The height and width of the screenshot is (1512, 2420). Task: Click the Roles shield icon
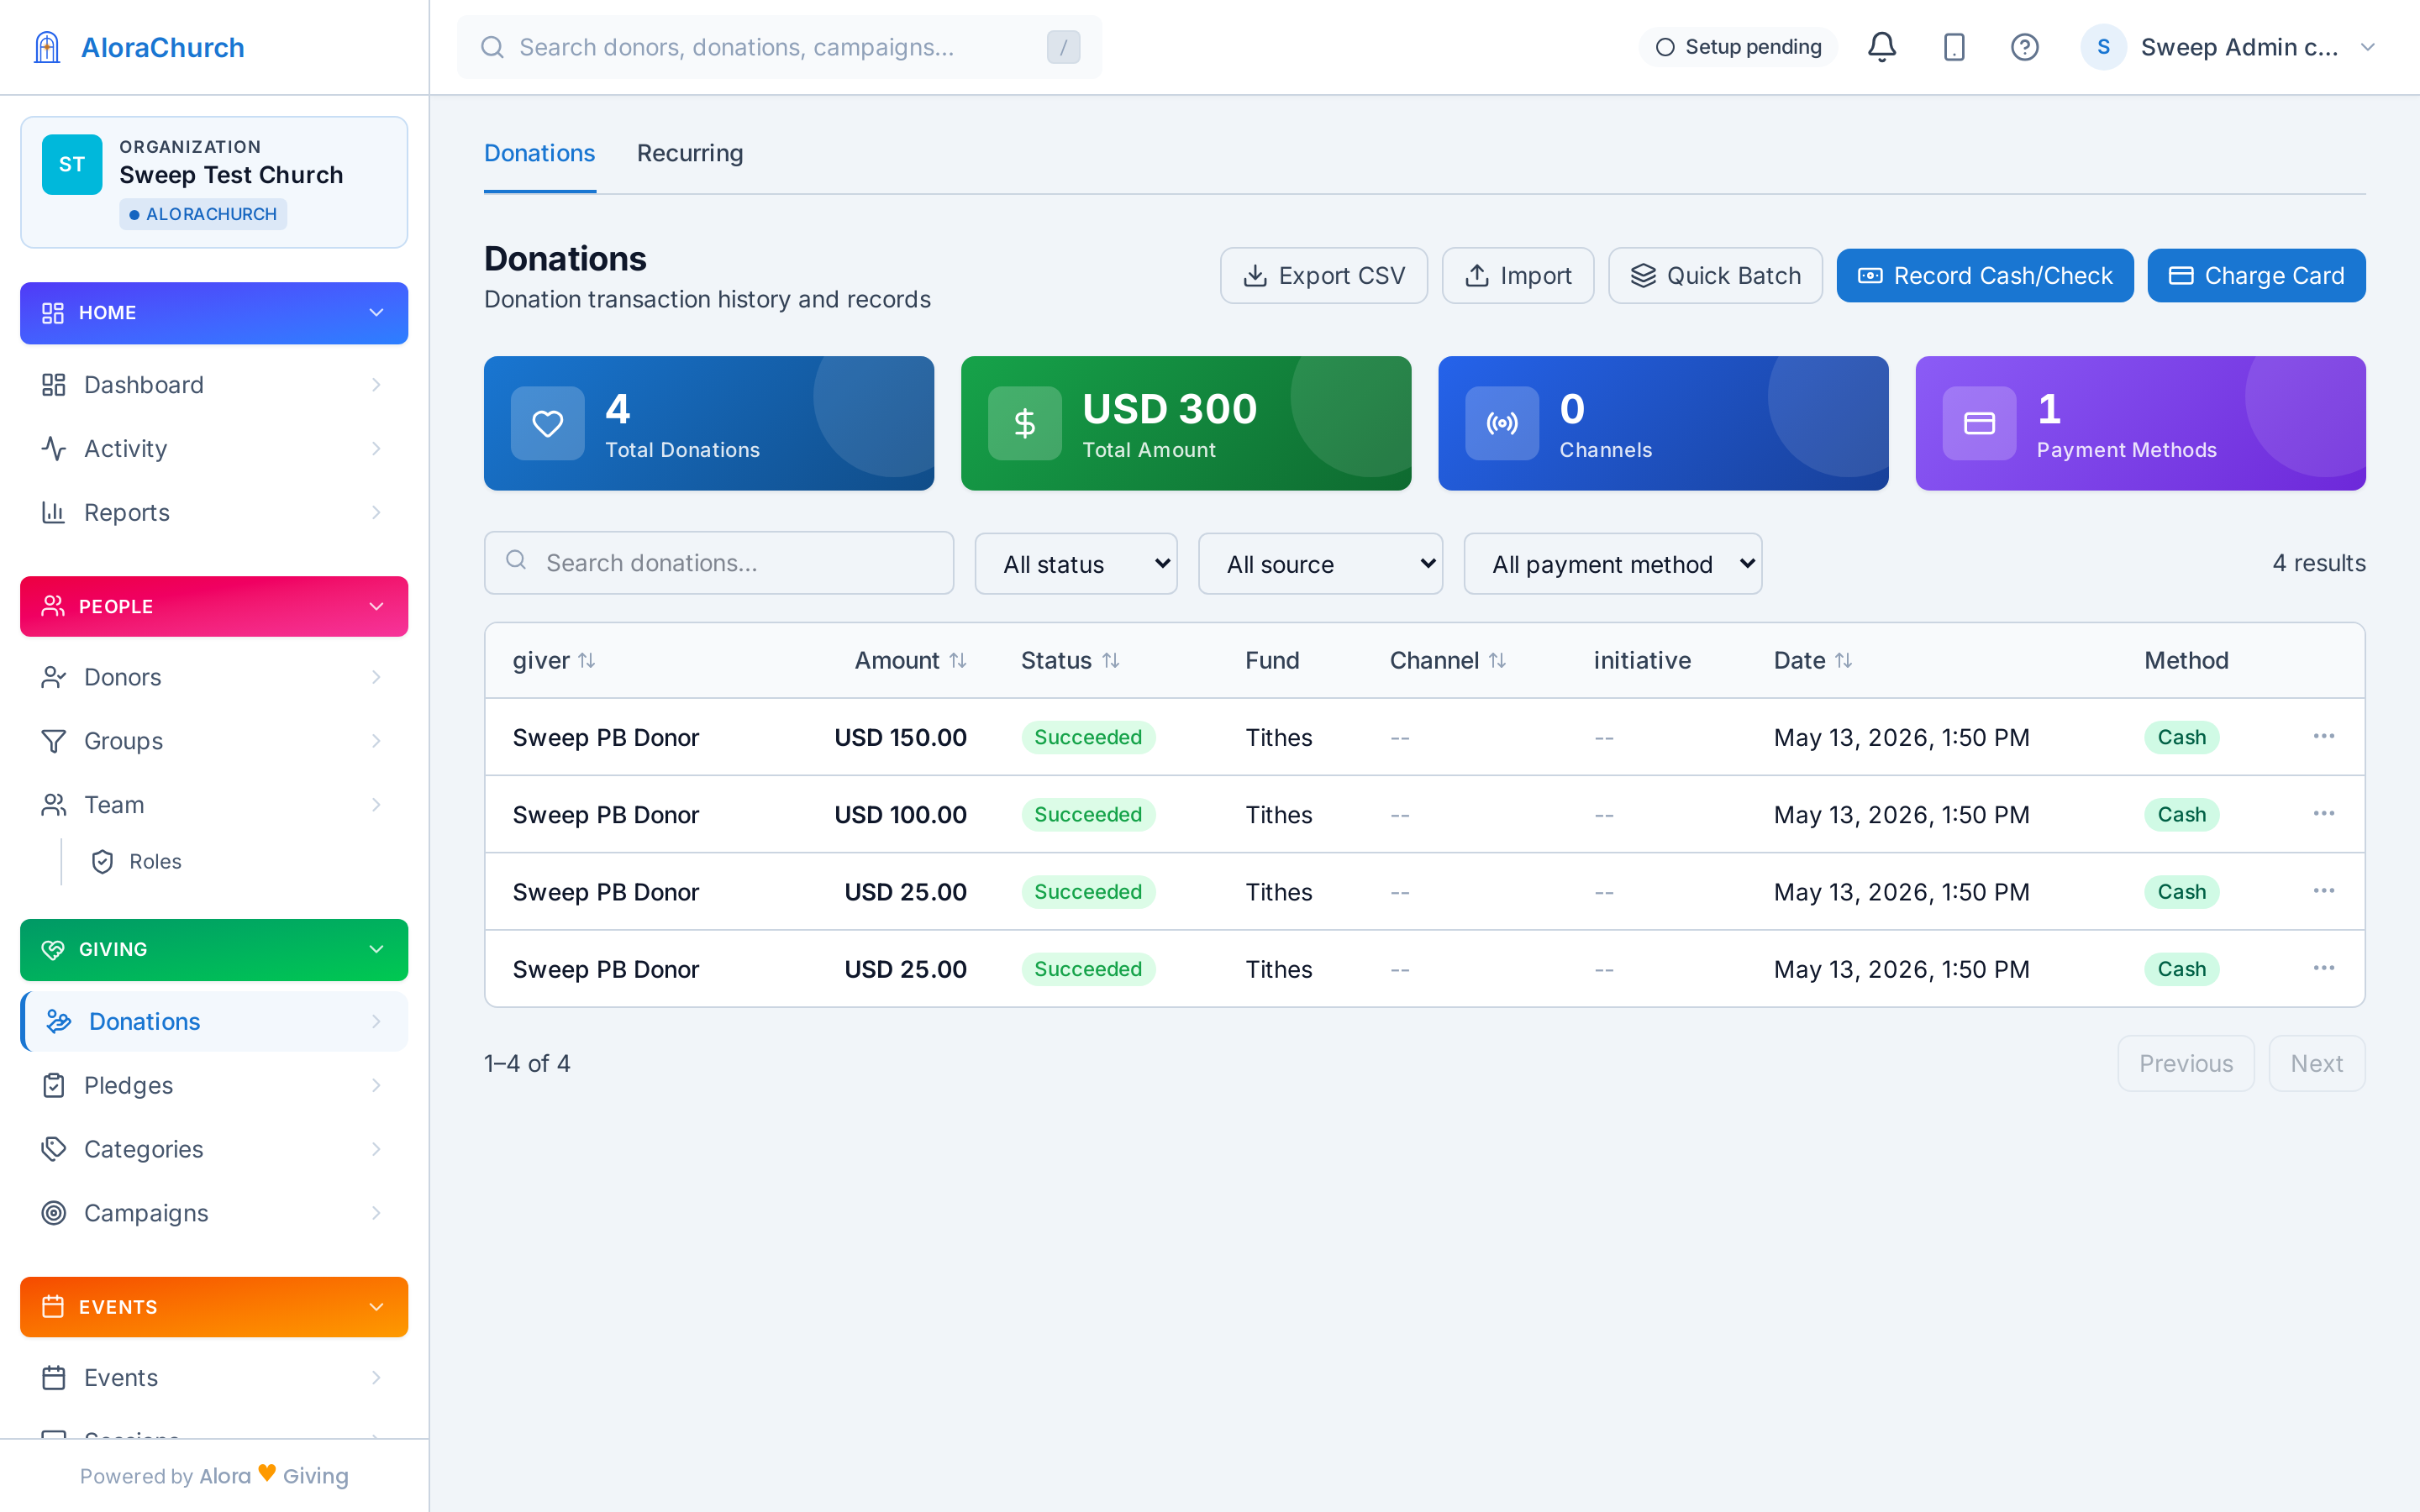pos(102,862)
